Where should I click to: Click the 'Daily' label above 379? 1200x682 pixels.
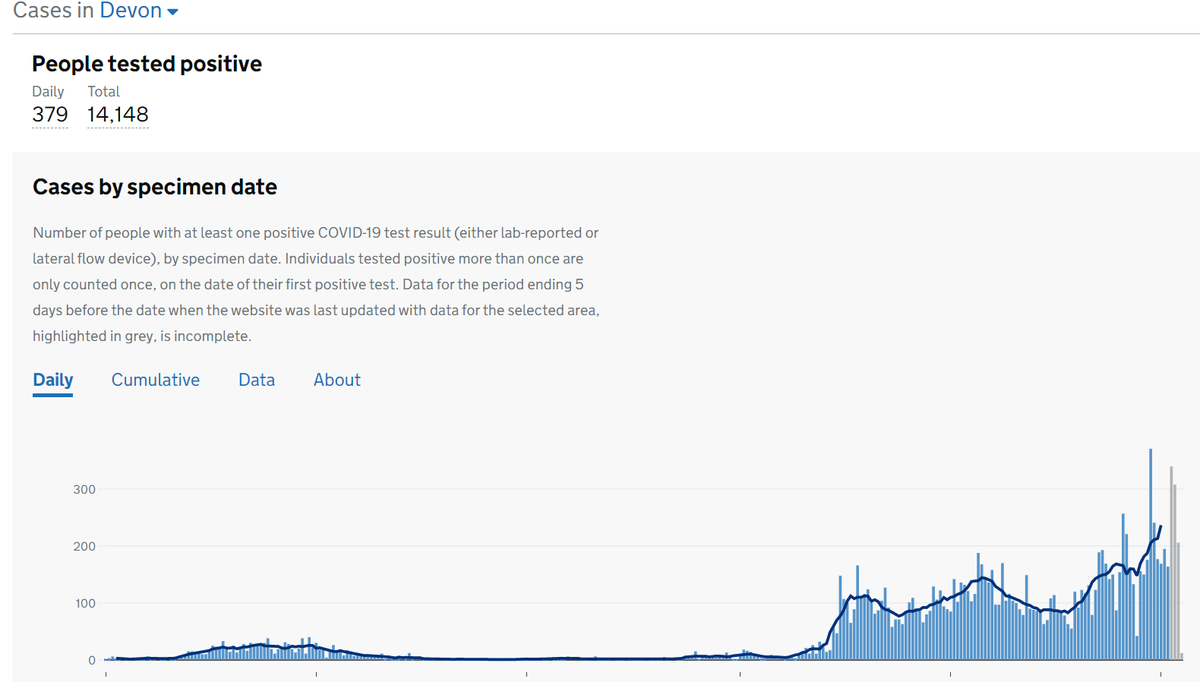48,91
